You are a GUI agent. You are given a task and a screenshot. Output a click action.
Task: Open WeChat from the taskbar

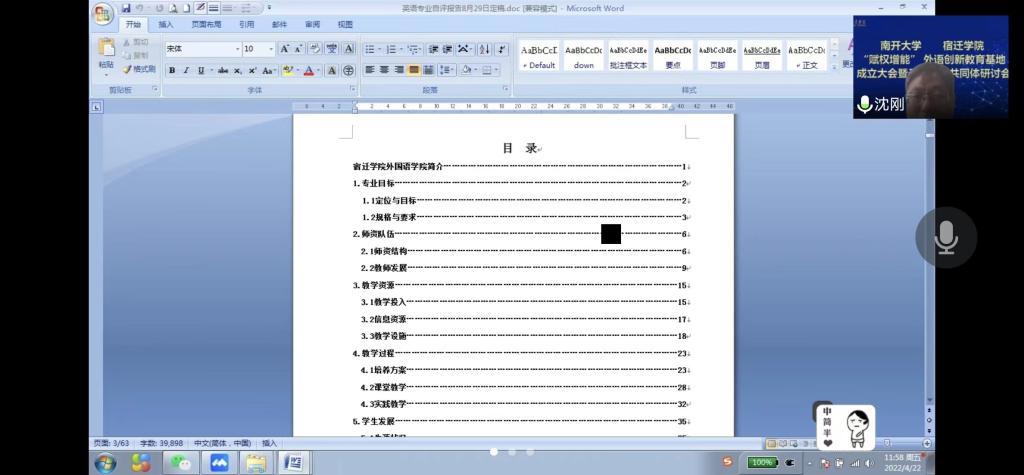180,463
